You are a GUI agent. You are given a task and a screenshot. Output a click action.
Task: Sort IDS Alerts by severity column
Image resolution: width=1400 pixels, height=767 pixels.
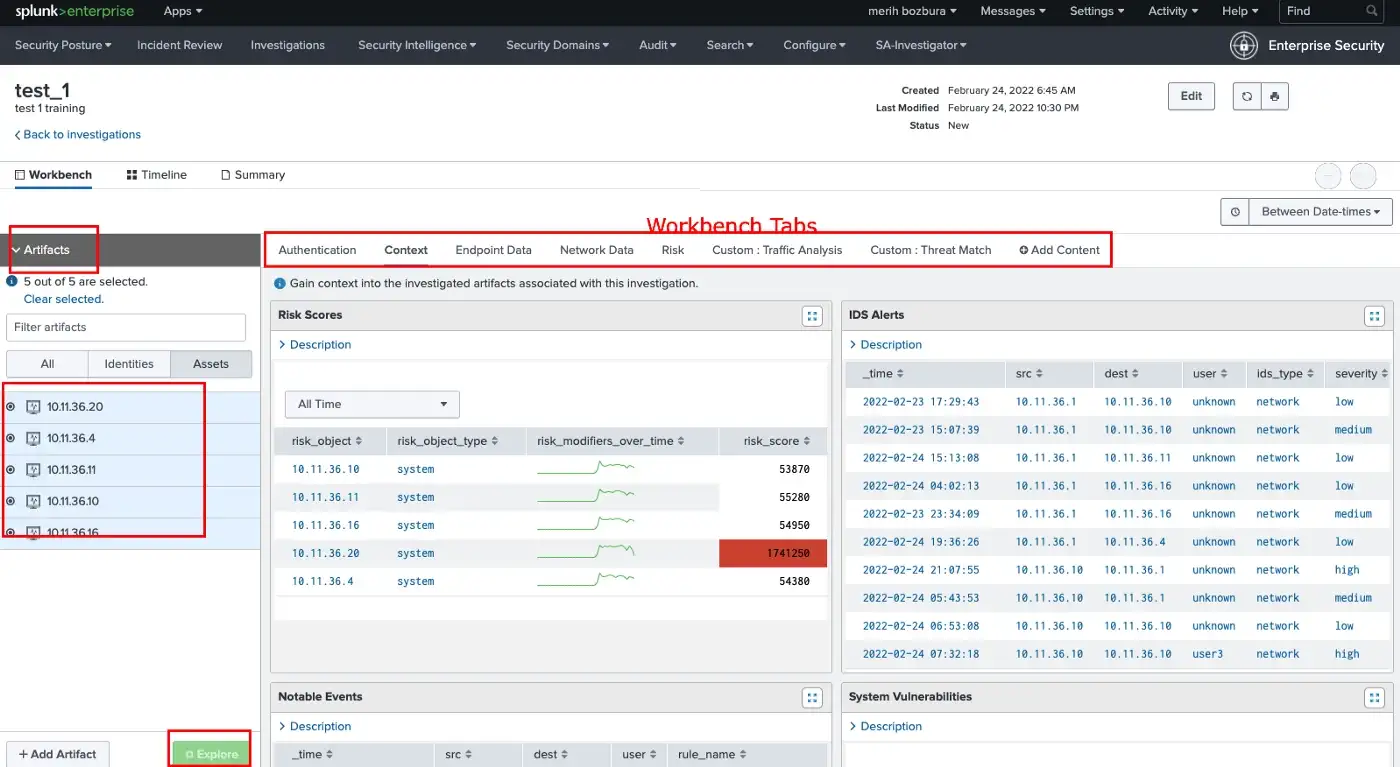(1361, 373)
